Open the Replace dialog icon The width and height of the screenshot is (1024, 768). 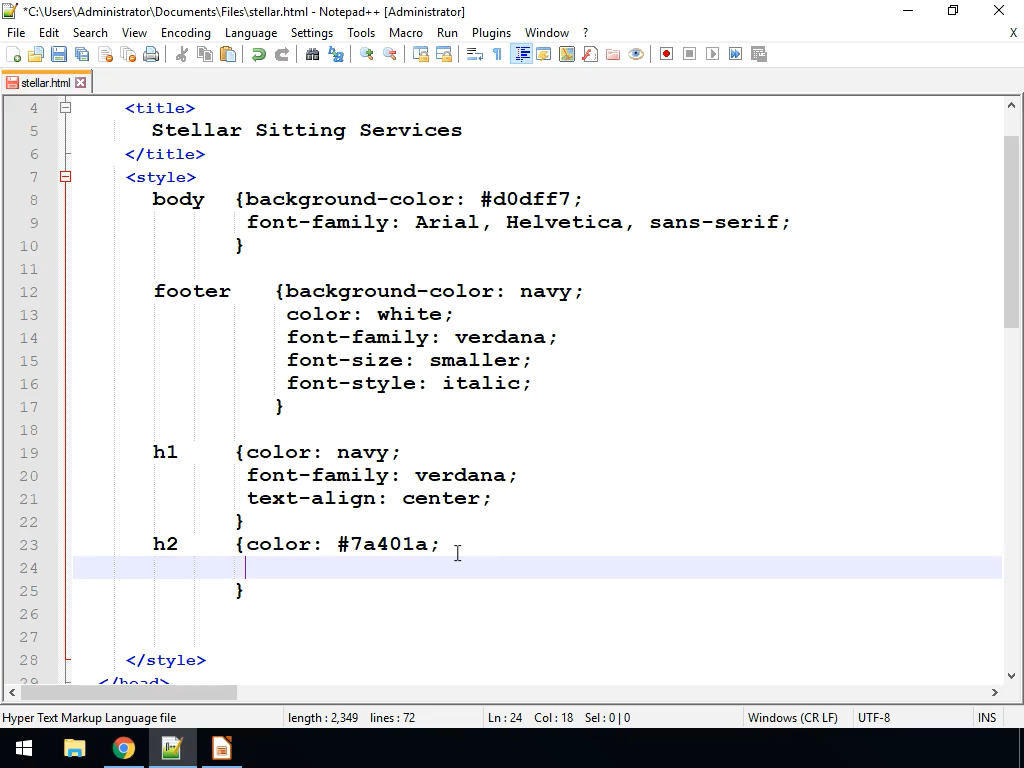(336, 54)
